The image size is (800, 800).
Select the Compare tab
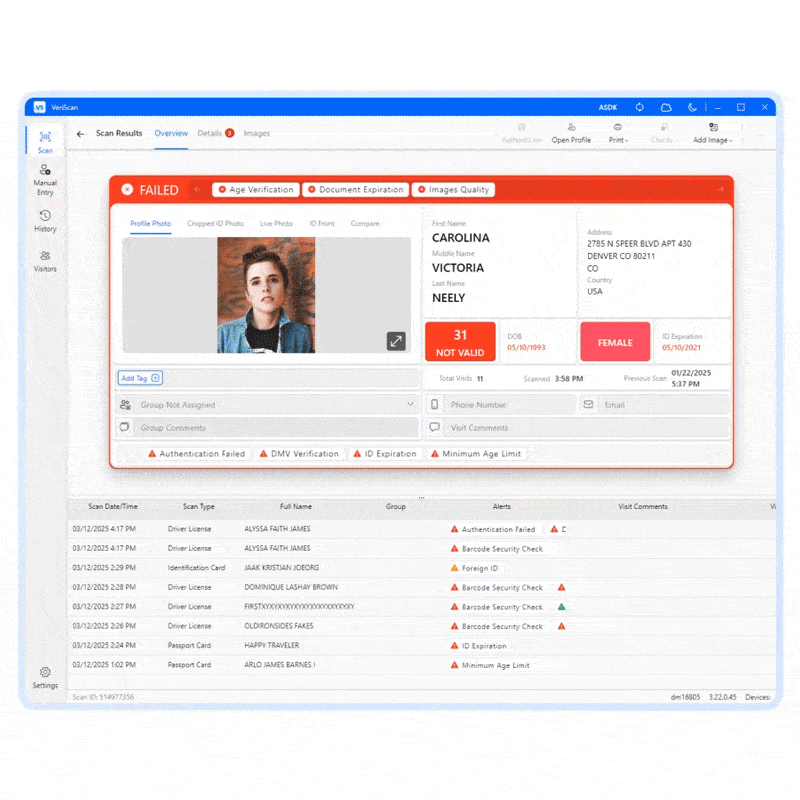tap(365, 223)
